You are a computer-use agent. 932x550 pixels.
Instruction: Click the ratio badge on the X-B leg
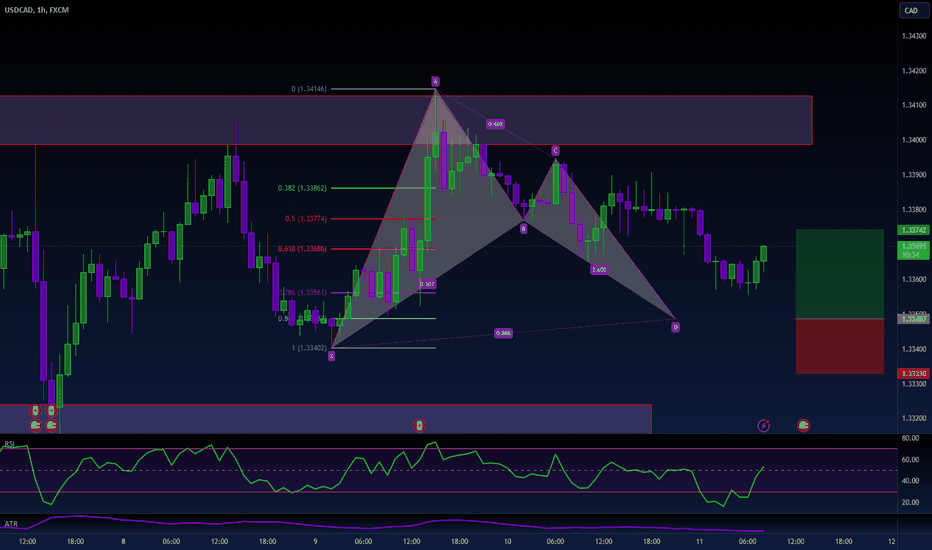point(427,284)
